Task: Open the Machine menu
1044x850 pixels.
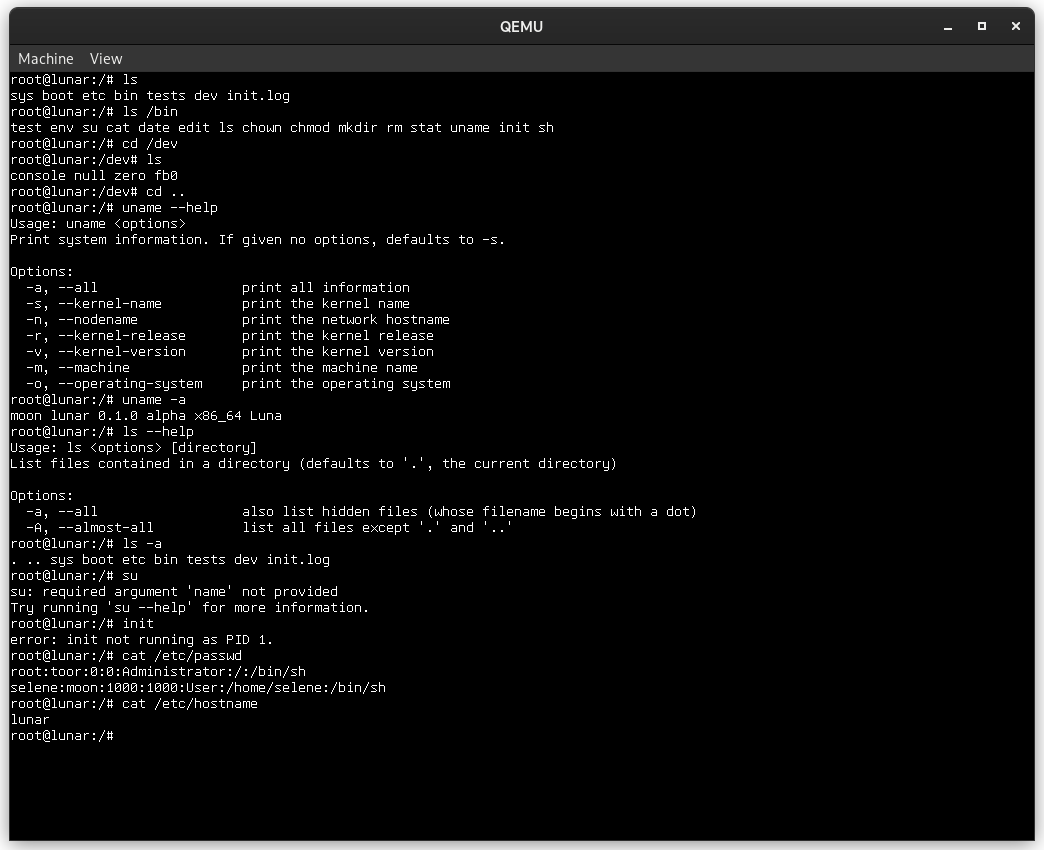Action: pos(45,59)
